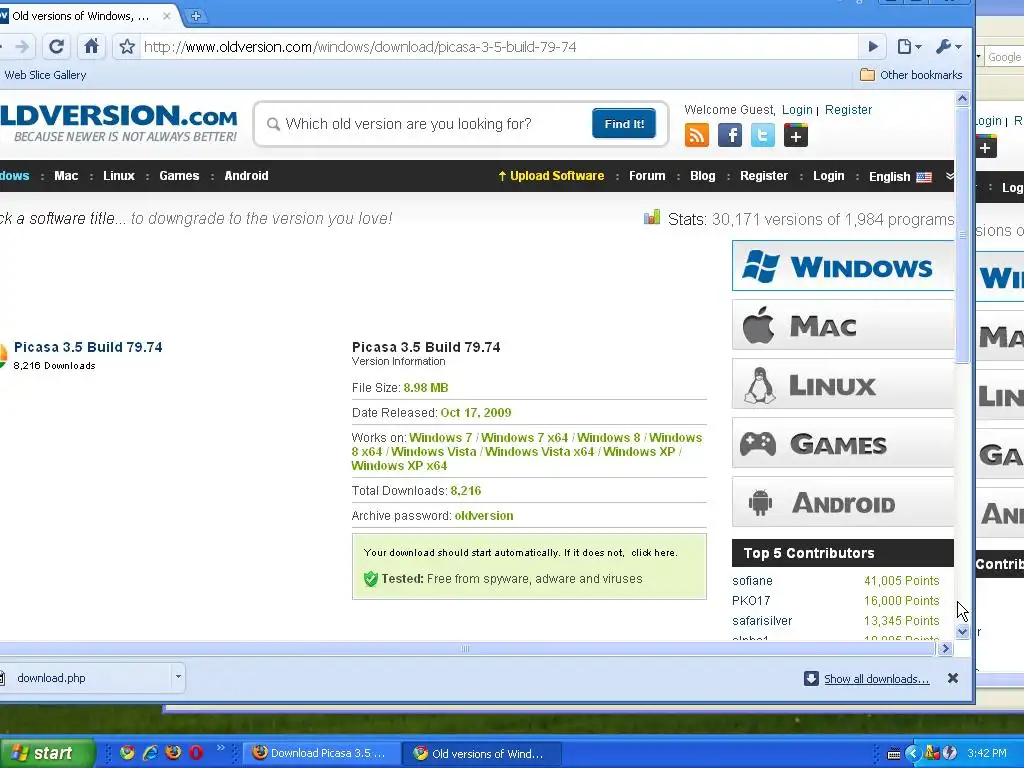Screen dimensions: 1024x768
Task: Expand the quick launch chevron
Action: 220,748
